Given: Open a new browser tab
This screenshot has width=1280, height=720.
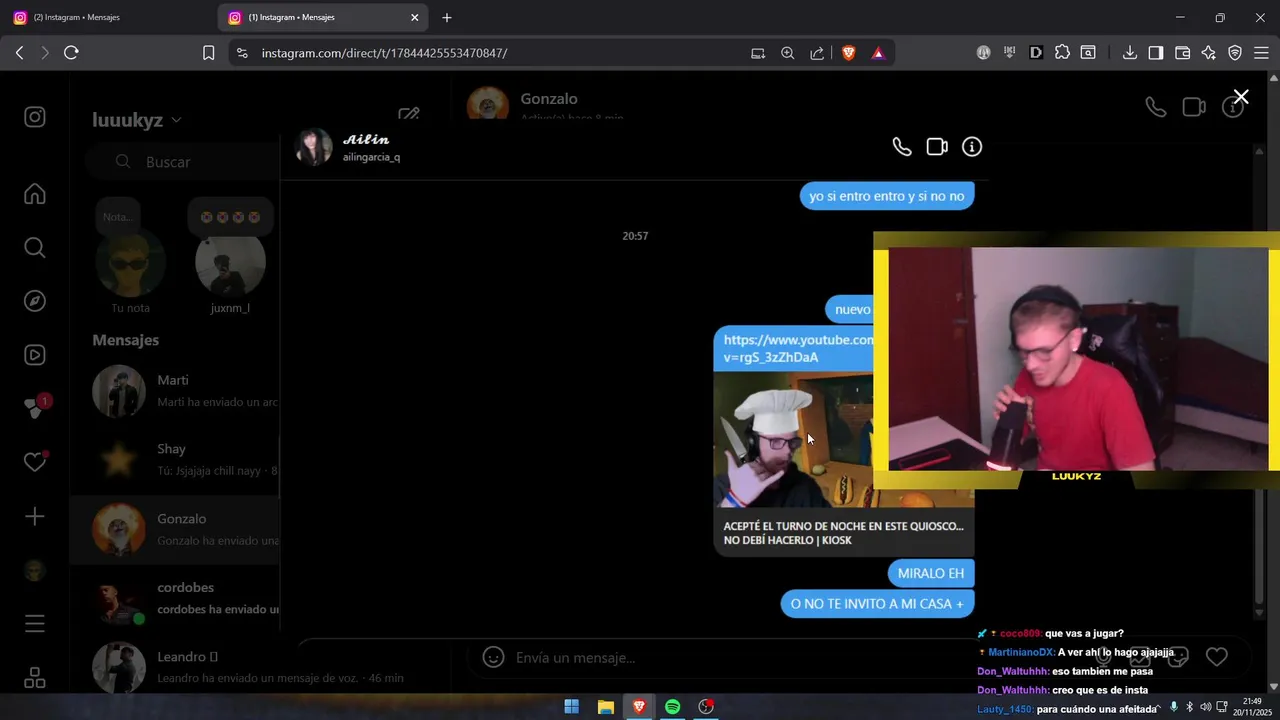Looking at the screenshot, I should (x=447, y=17).
